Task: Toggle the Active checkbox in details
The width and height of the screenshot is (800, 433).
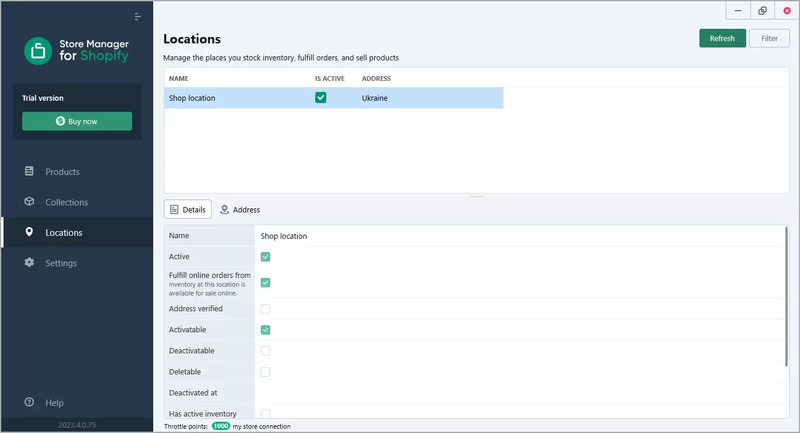Action: click(x=265, y=257)
